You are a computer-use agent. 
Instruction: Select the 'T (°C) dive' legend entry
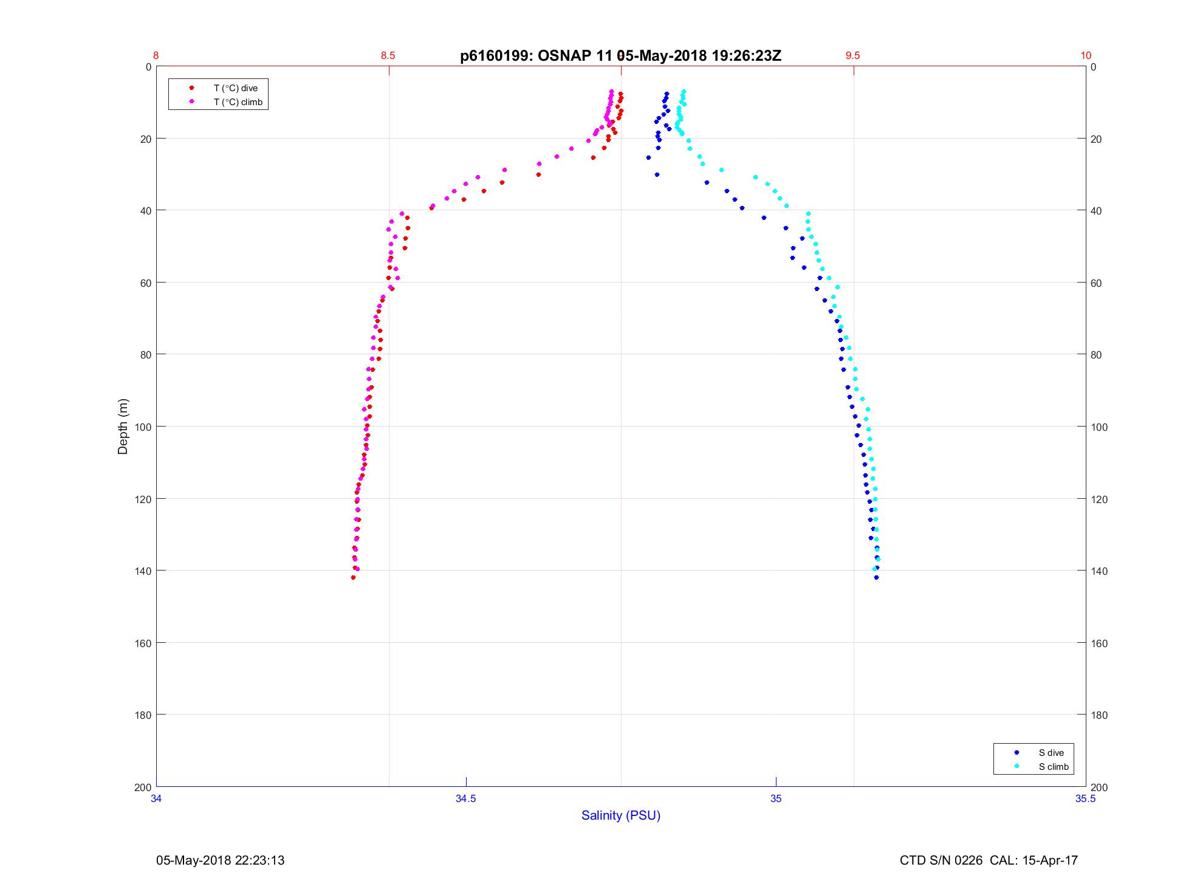235,88
